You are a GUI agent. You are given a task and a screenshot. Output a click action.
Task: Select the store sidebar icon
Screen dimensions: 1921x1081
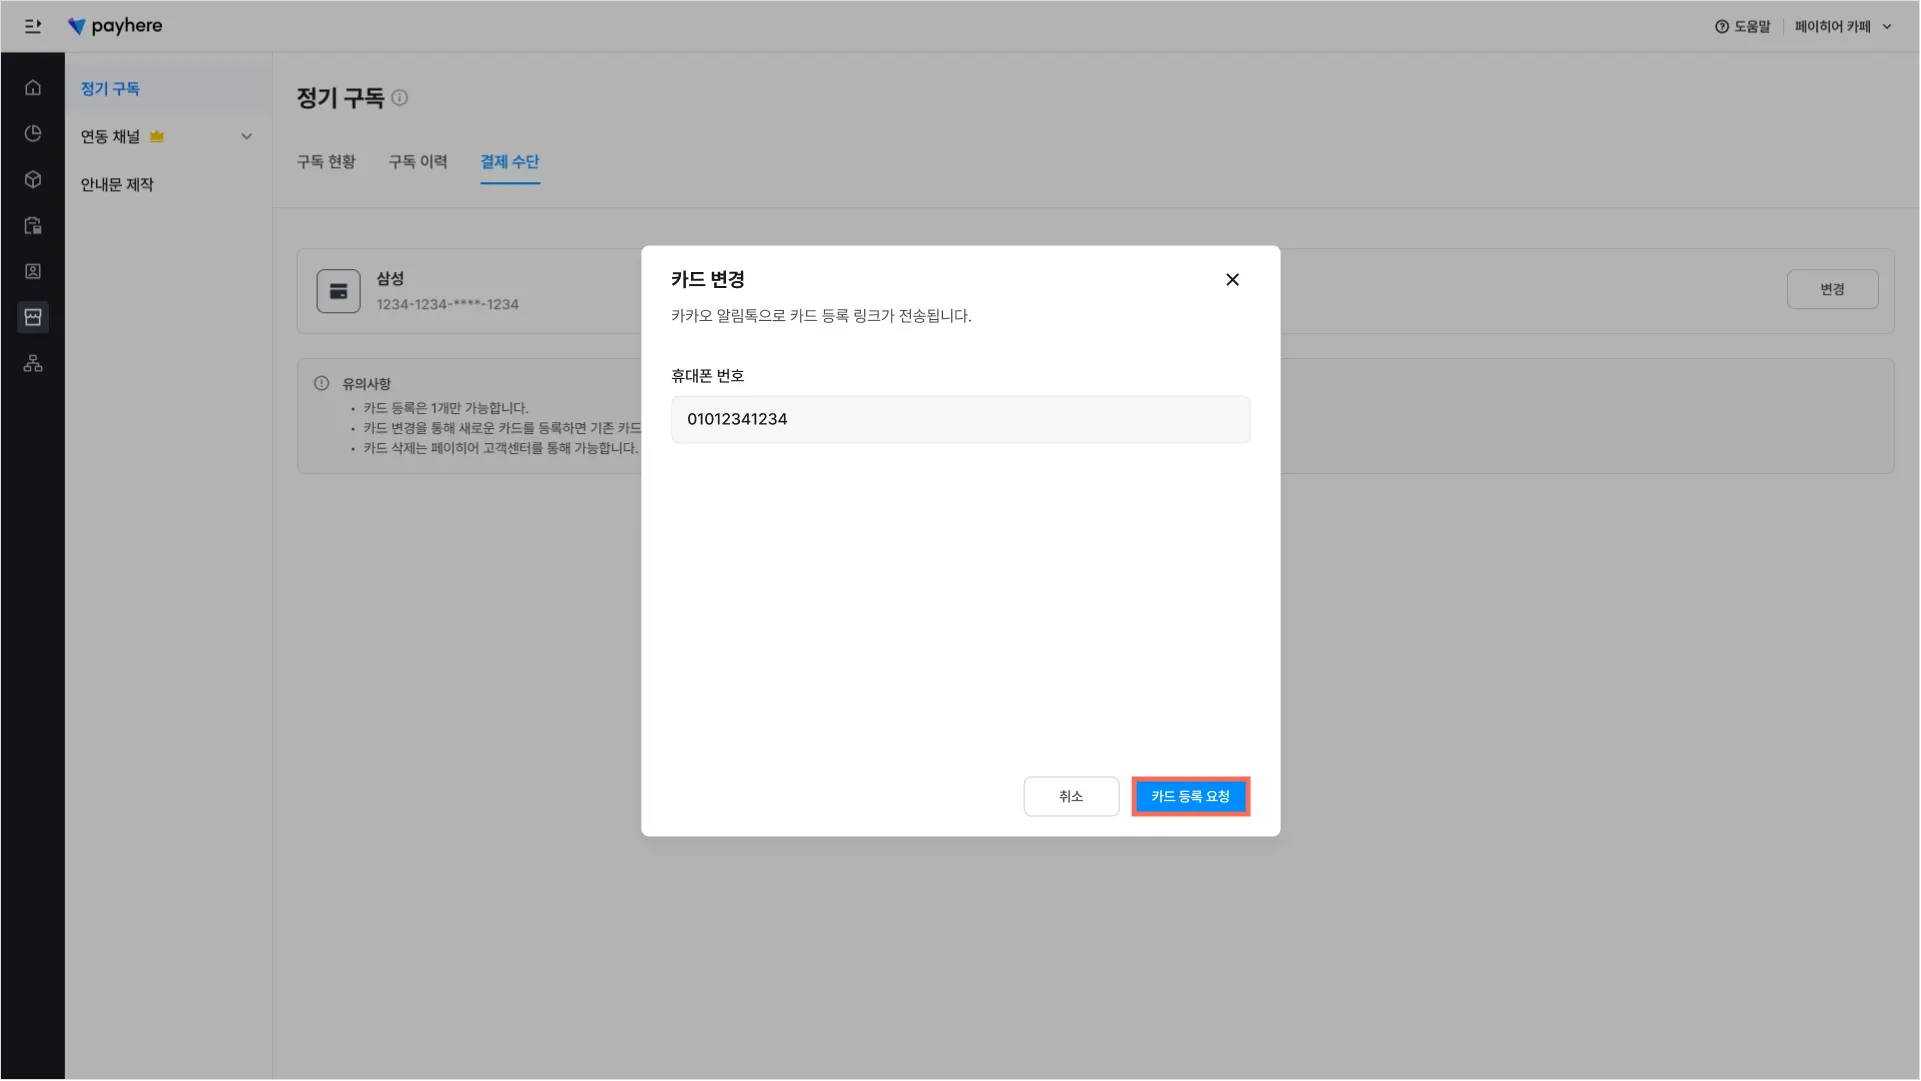coord(33,318)
